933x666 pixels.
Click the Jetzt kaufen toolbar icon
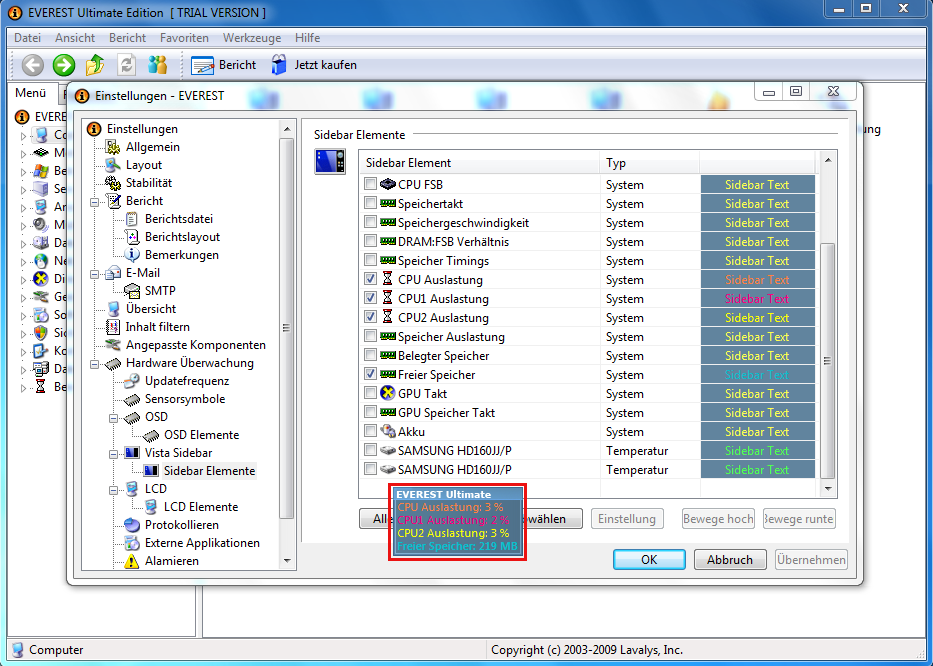click(279, 65)
